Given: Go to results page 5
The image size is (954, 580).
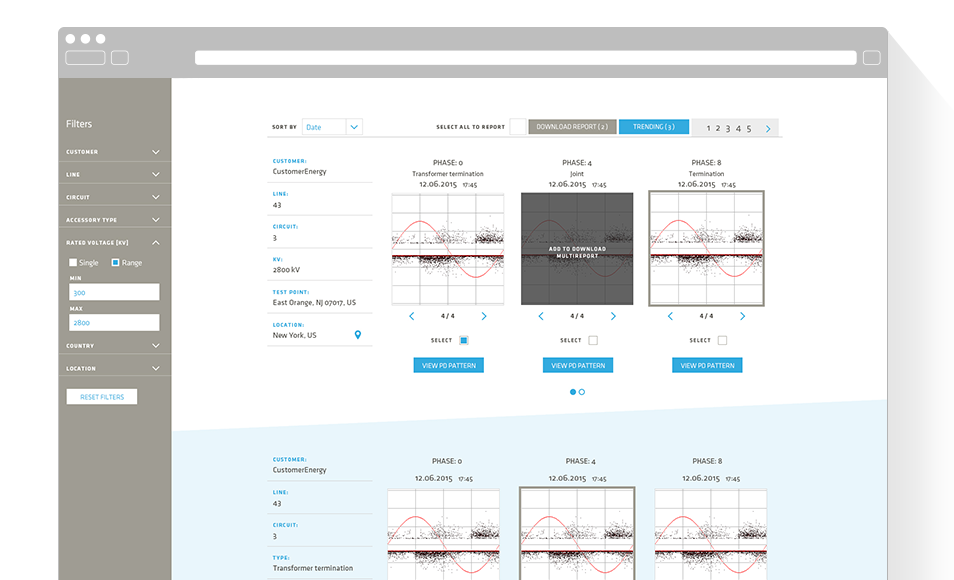Looking at the screenshot, I should tap(749, 128).
